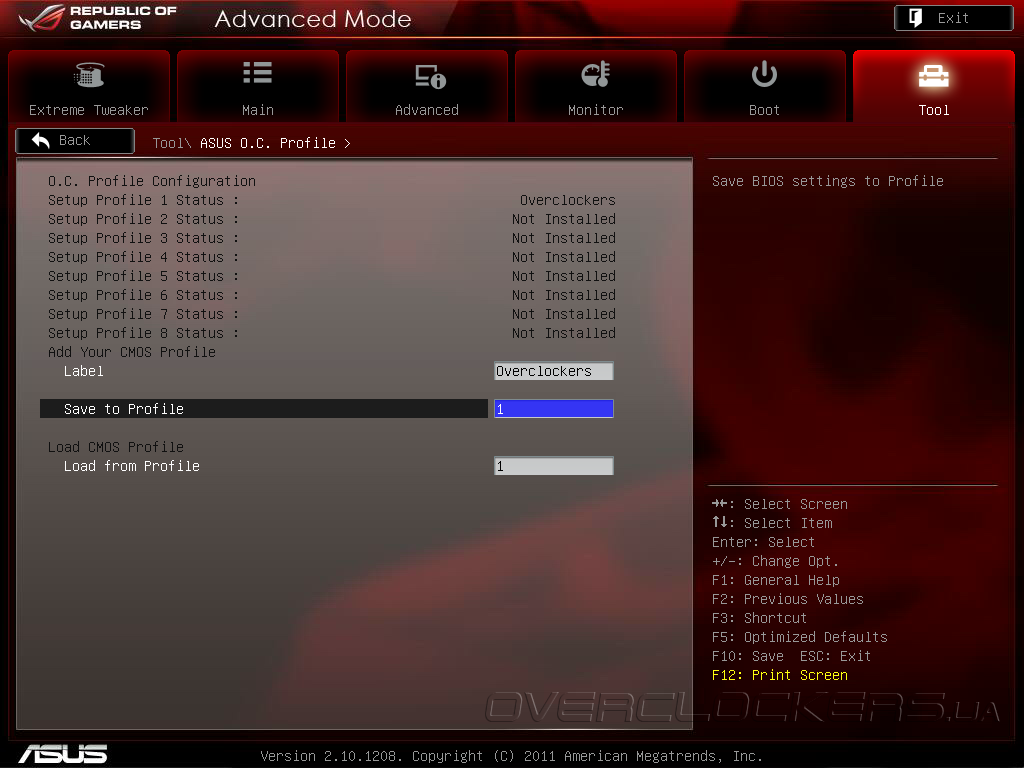Click the F12: Print Screen hint
Screen dimensions: 1024x768
tap(780, 675)
